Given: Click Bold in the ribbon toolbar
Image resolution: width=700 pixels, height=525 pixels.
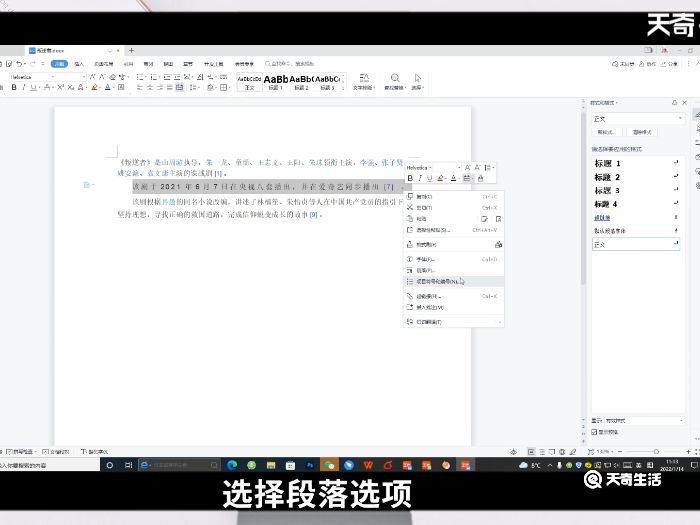Looking at the screenshot, I should pyautogui.click(x=14, y=88).
